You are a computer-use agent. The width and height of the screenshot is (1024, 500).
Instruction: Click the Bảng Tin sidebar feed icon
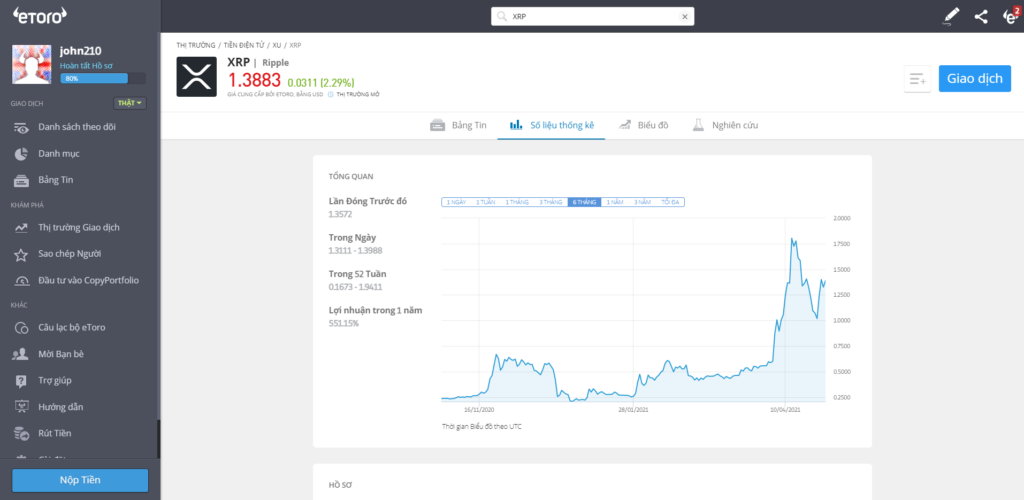(x=21, y=180)
